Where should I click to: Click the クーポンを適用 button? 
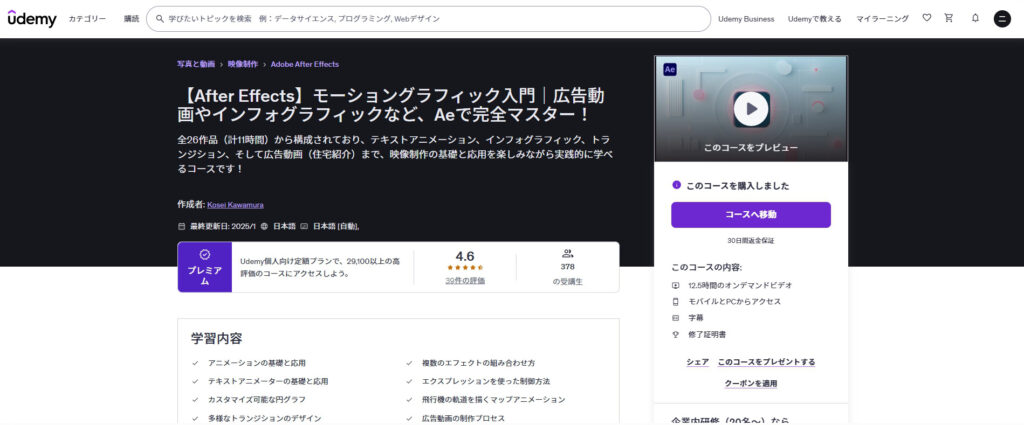tap(750, 383)
